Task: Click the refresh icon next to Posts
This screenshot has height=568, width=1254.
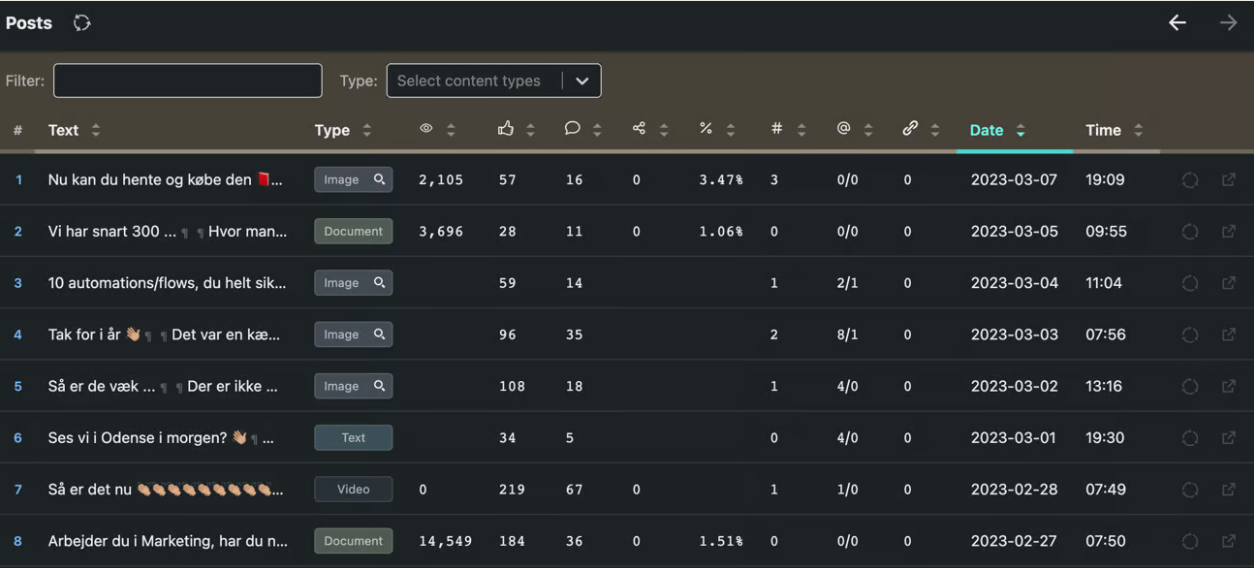Action: (82, 23)
